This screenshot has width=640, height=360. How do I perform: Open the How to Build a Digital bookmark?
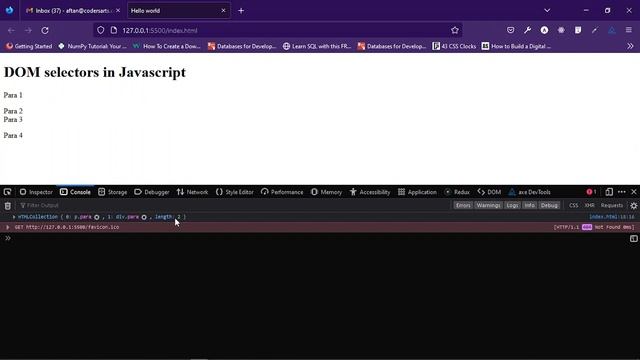[516, 46]
